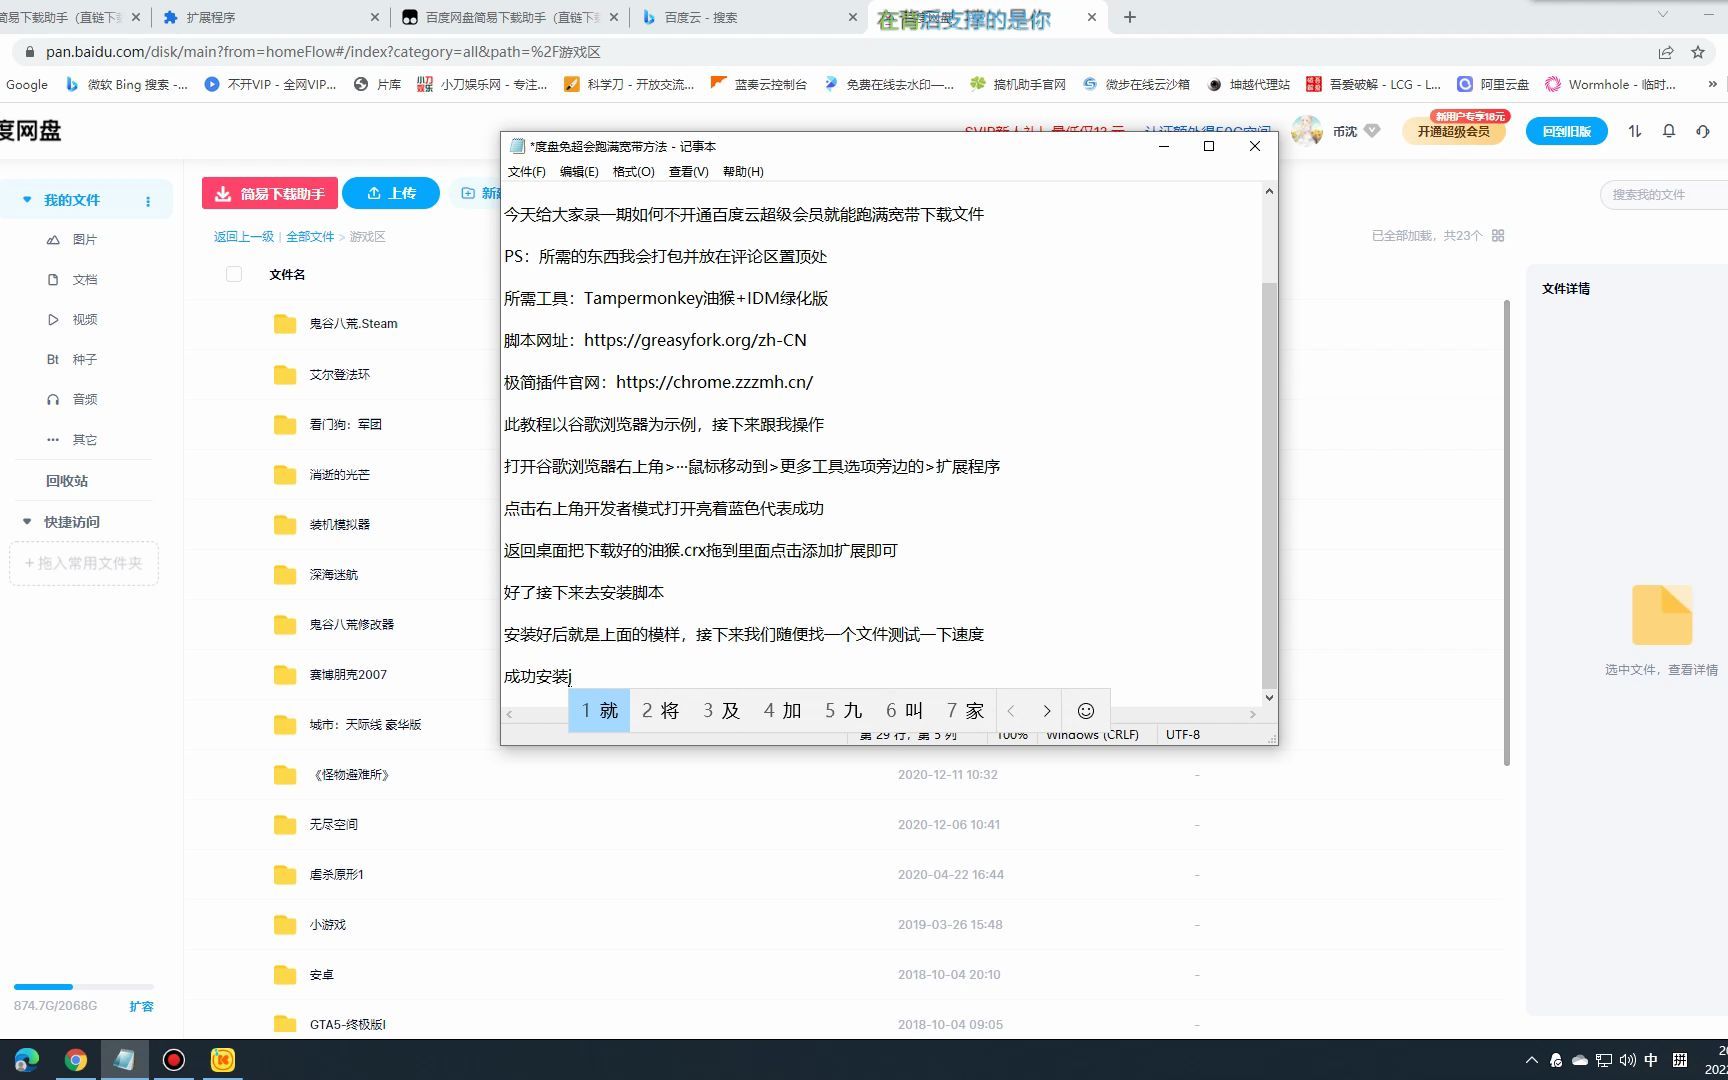Viewport: 1728px width, 1080px height.
Task: Open the 艾尔登法环 folder
Action: tap(339, 374)
